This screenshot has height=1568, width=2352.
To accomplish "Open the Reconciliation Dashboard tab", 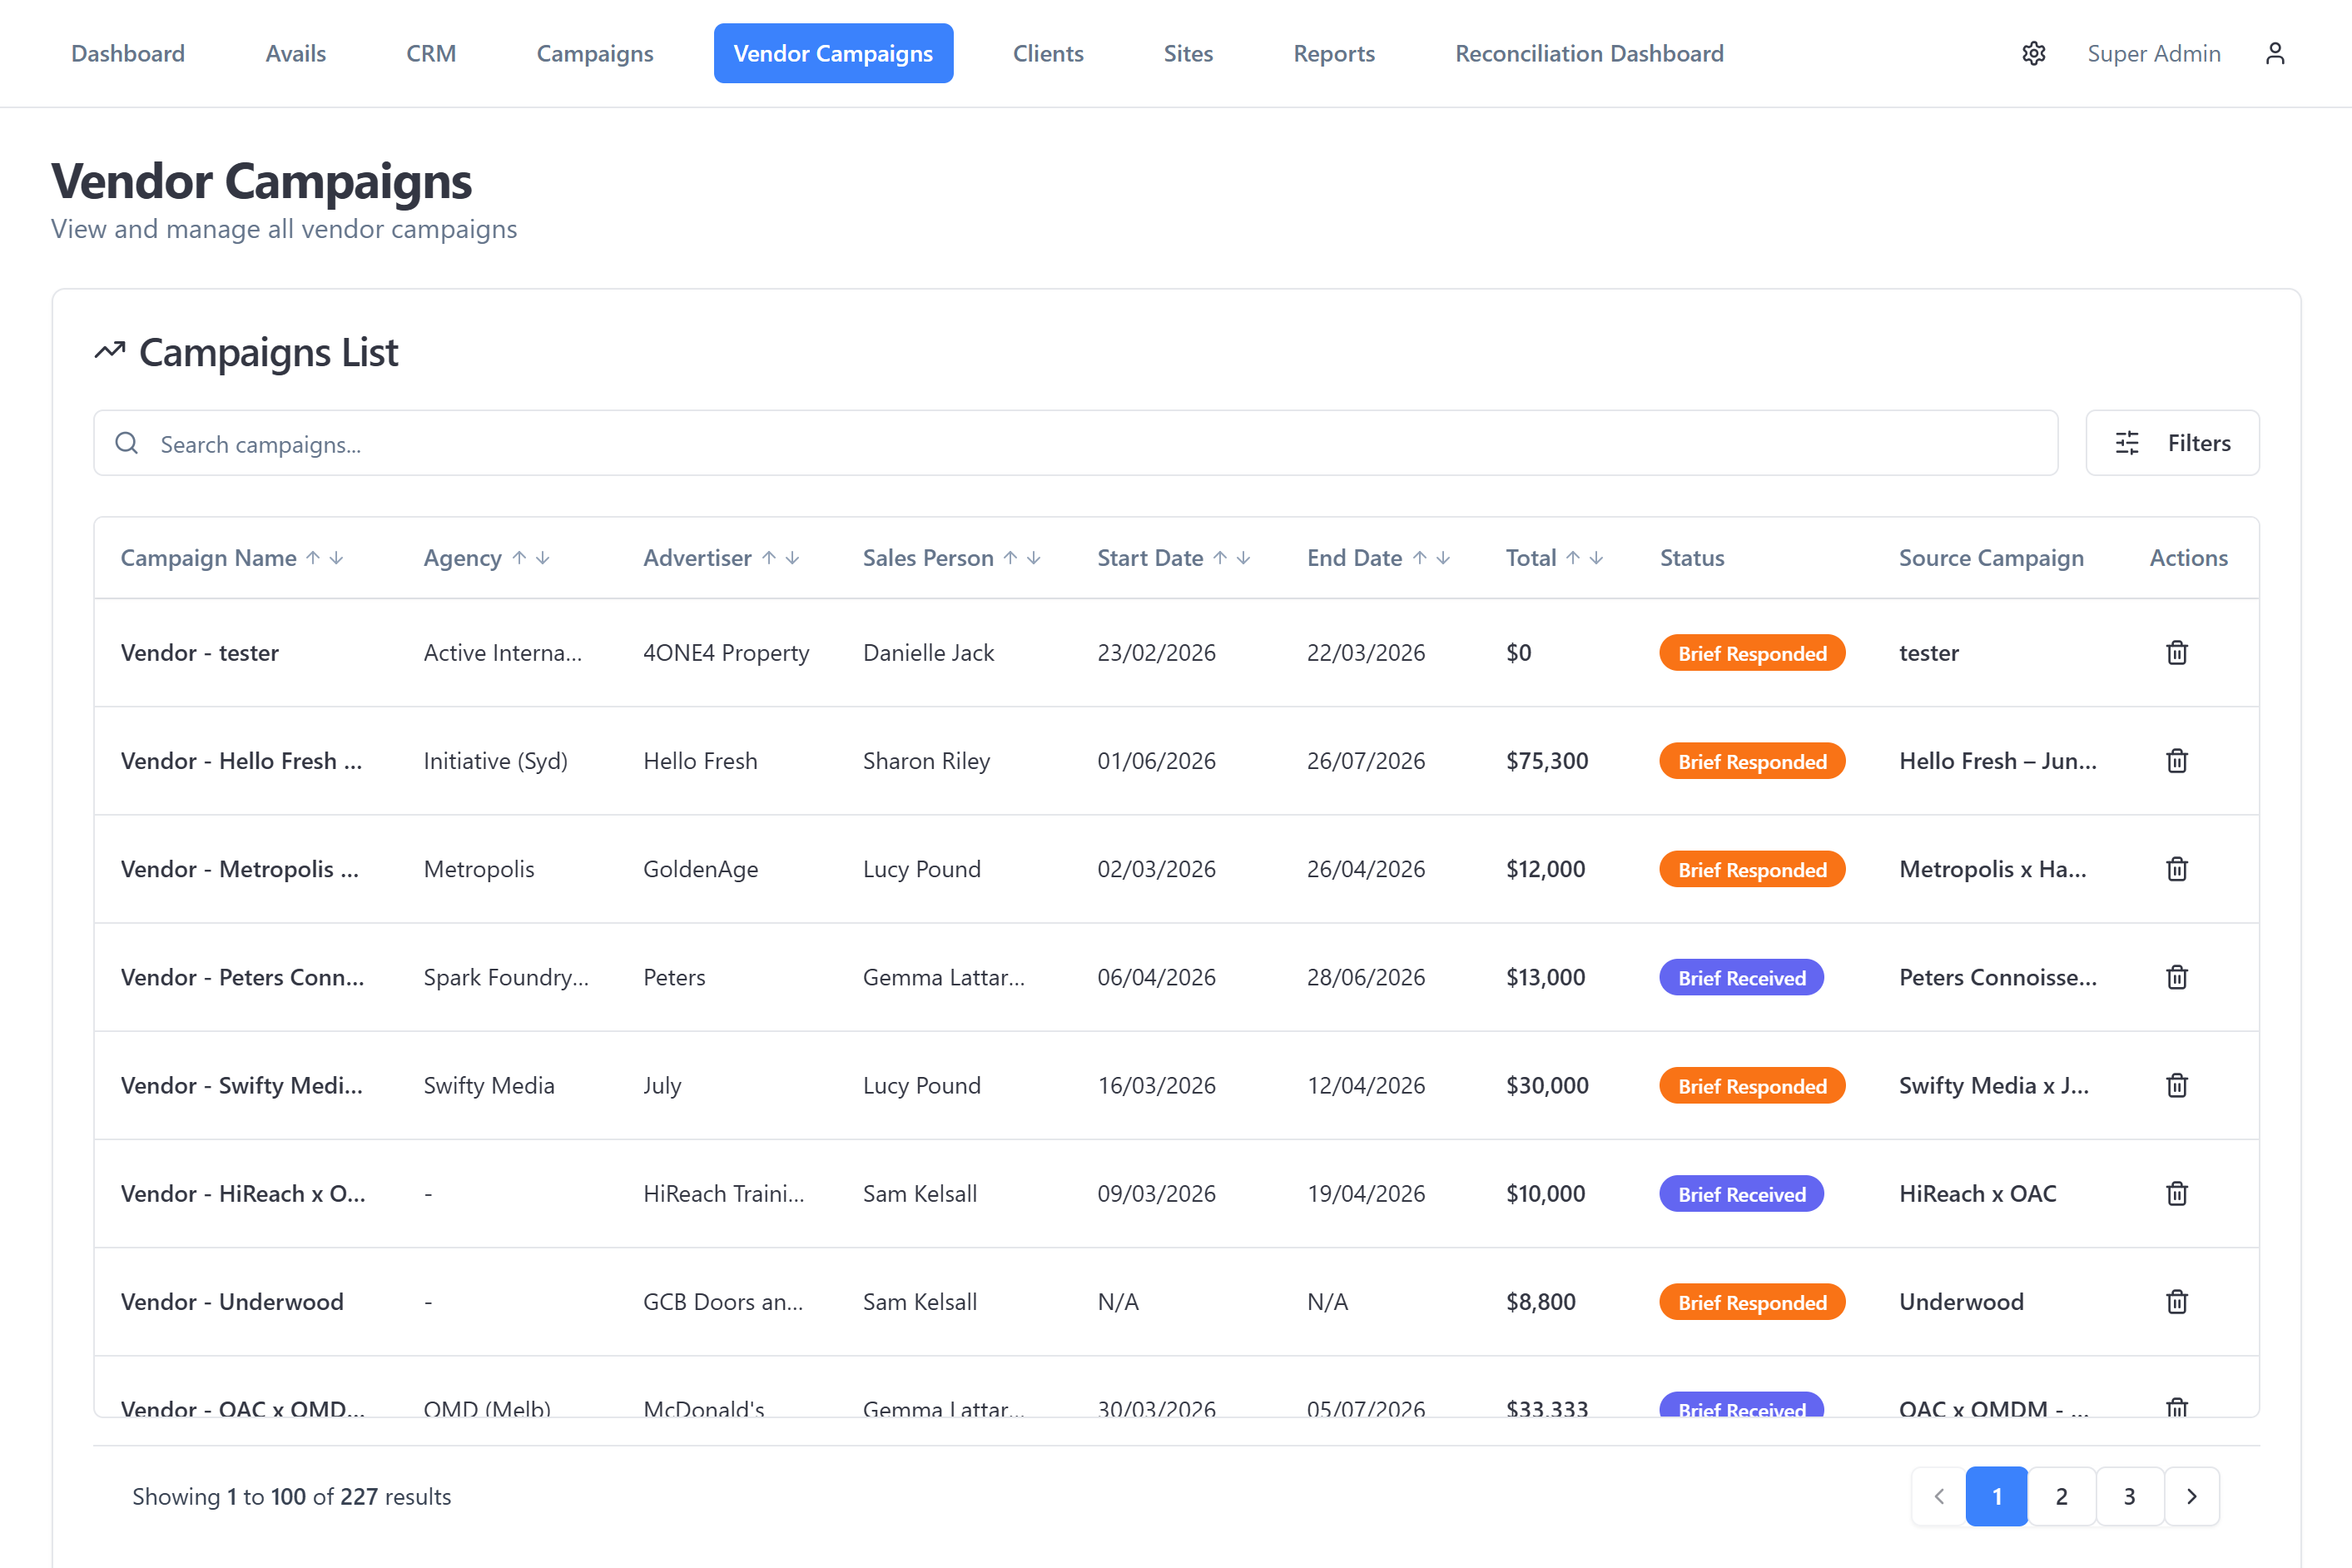I will [x=1589, y=53].
